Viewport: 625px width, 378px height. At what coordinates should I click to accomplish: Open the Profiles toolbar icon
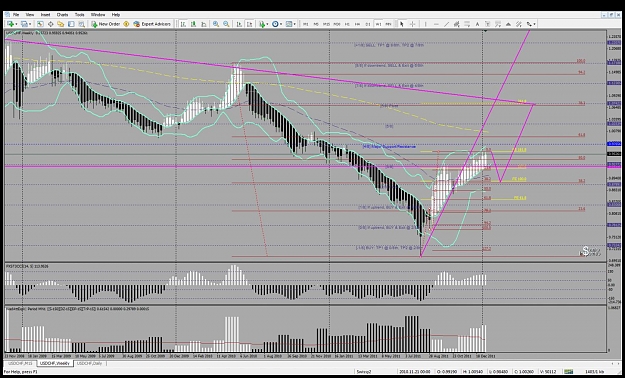pyautogui.click(x=24, y=24)
